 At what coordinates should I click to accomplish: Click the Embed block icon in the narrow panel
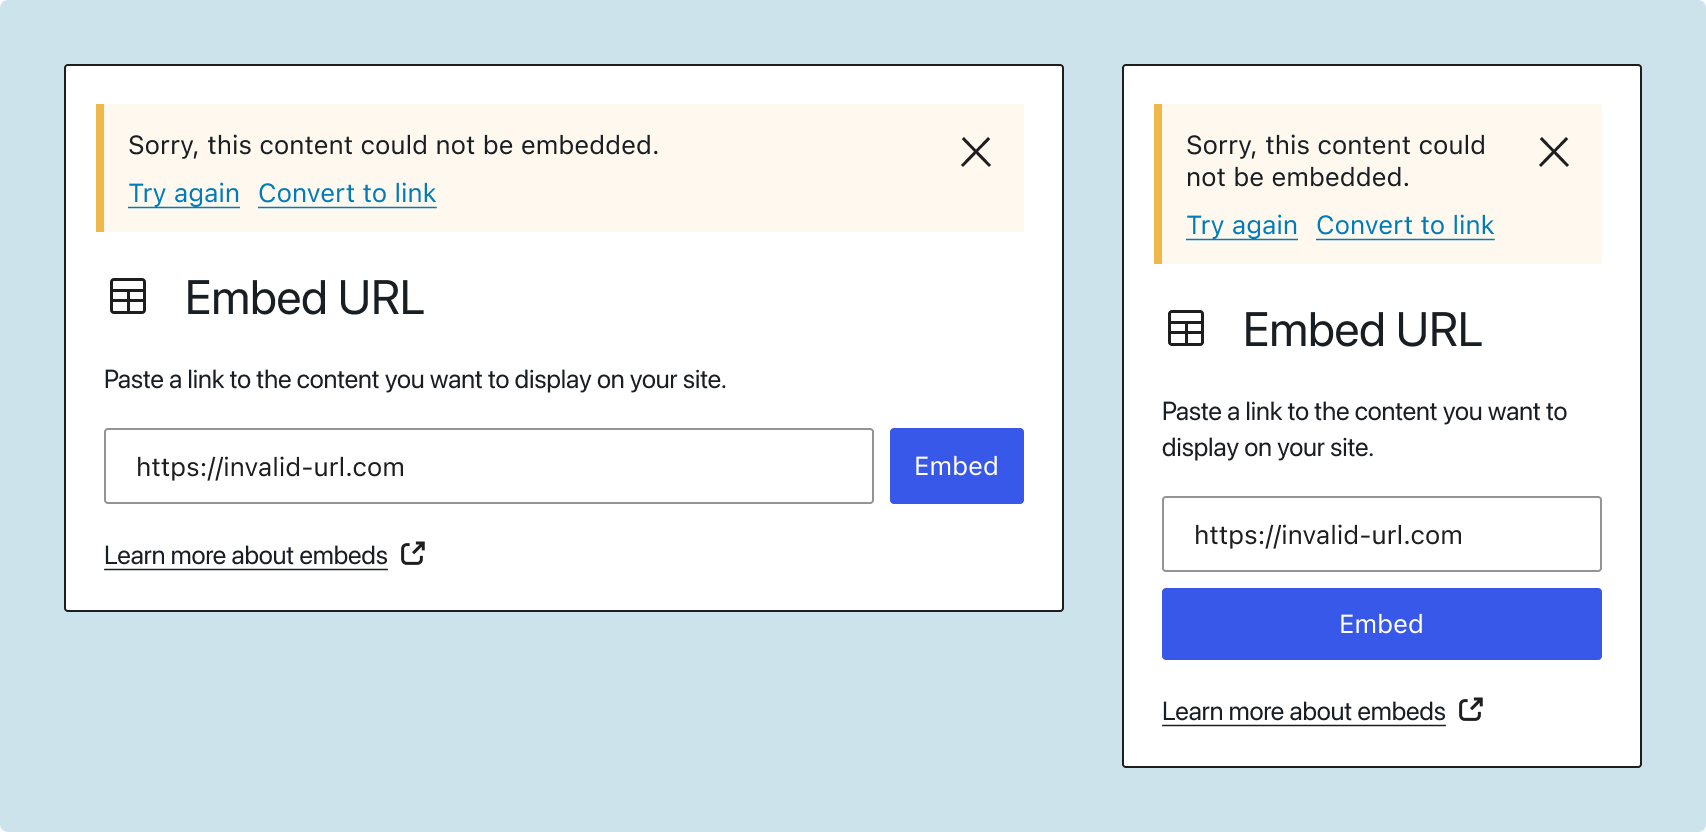point(1185,329)
